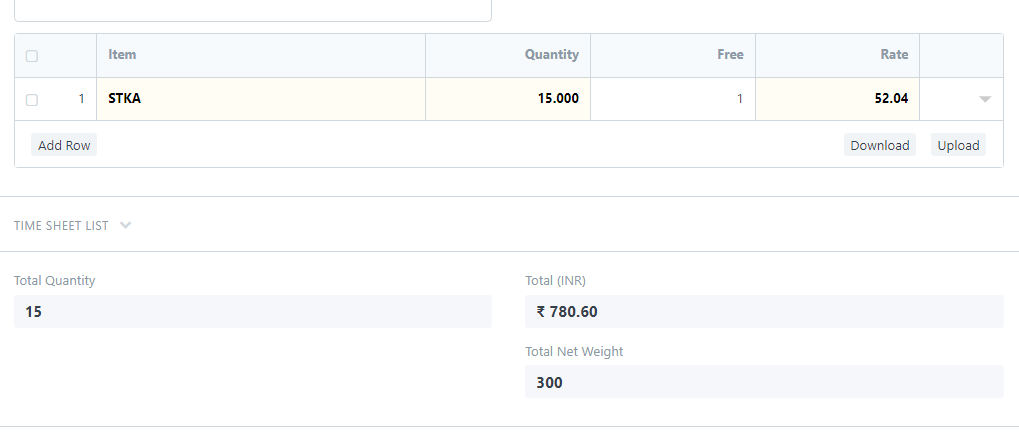1019x440 pixels.
Task: Tick the select-all checkbox in table header
Action: pyautogui.click(x=32, y=56)
